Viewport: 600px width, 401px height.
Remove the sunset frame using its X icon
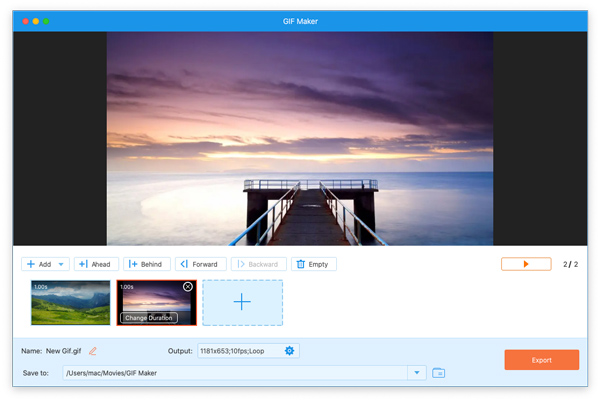(188, 287)
